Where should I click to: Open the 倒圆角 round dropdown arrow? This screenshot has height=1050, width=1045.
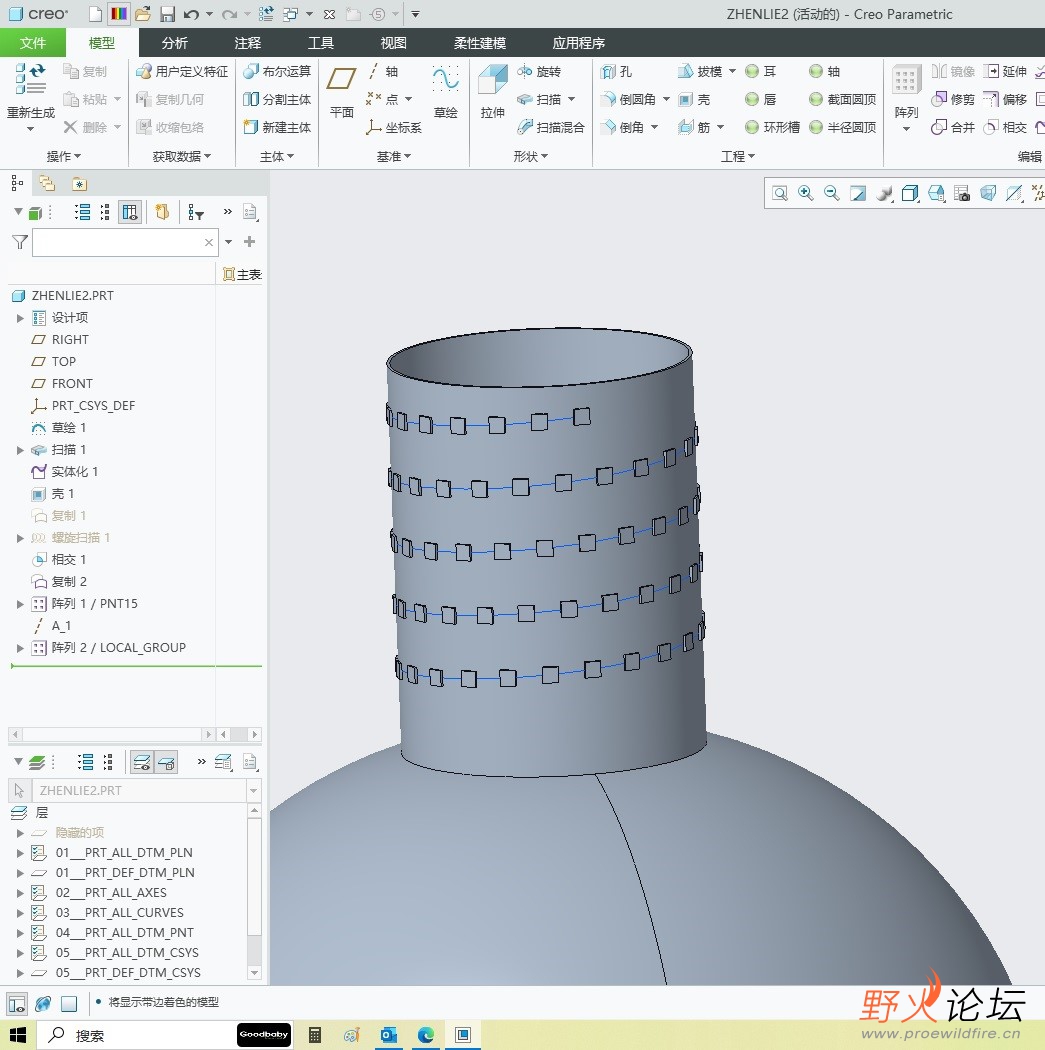point(666,100)
